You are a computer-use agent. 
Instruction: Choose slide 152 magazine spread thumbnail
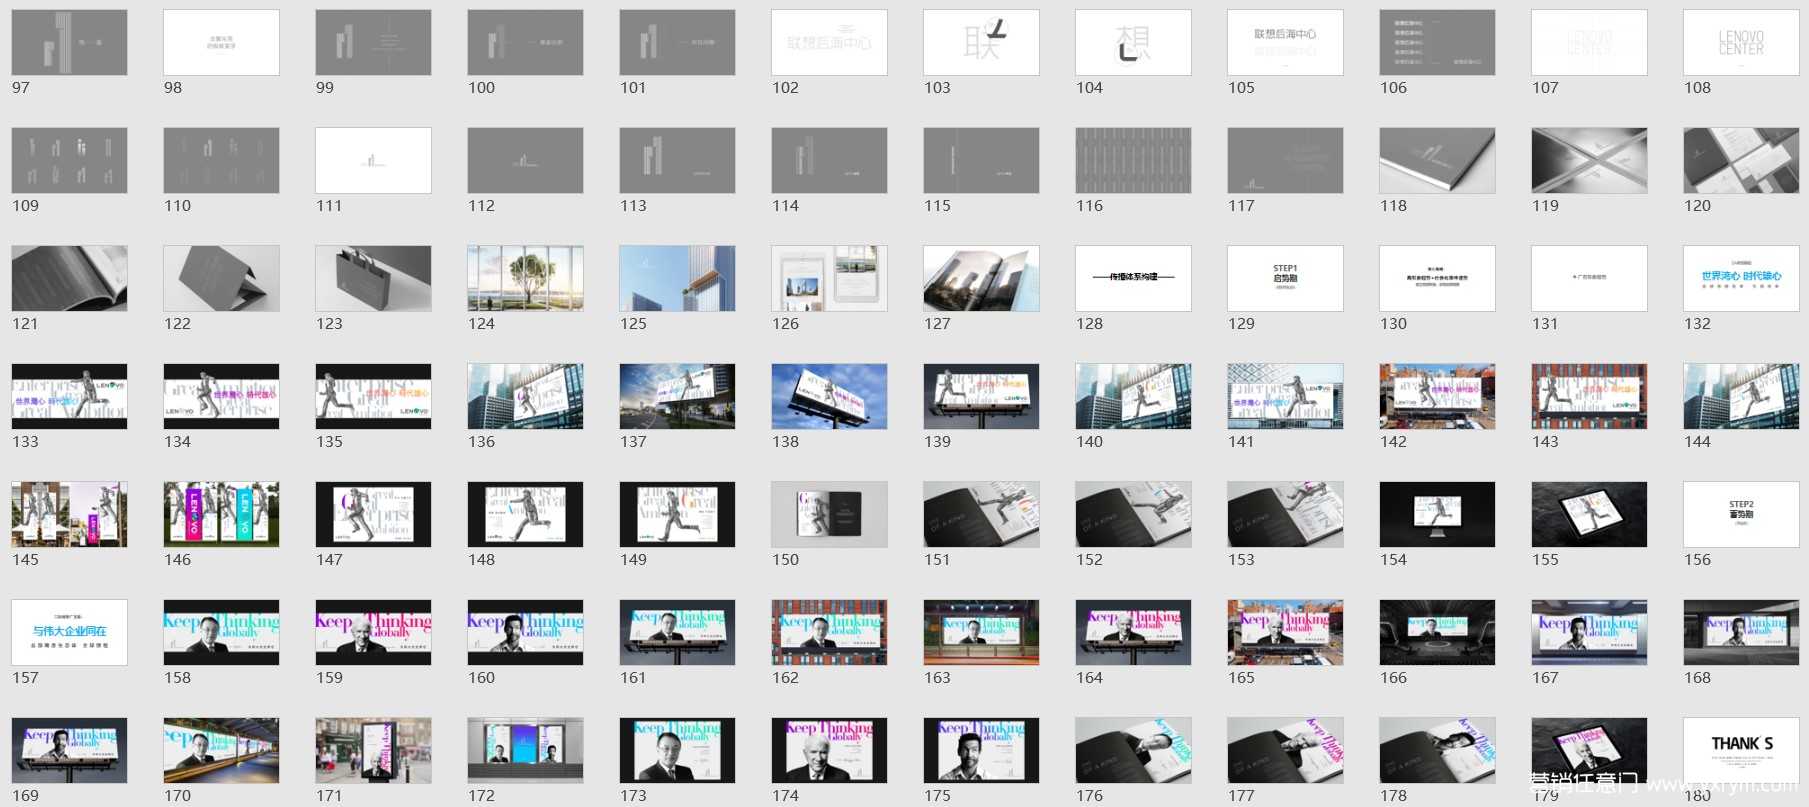(1133, 515)
